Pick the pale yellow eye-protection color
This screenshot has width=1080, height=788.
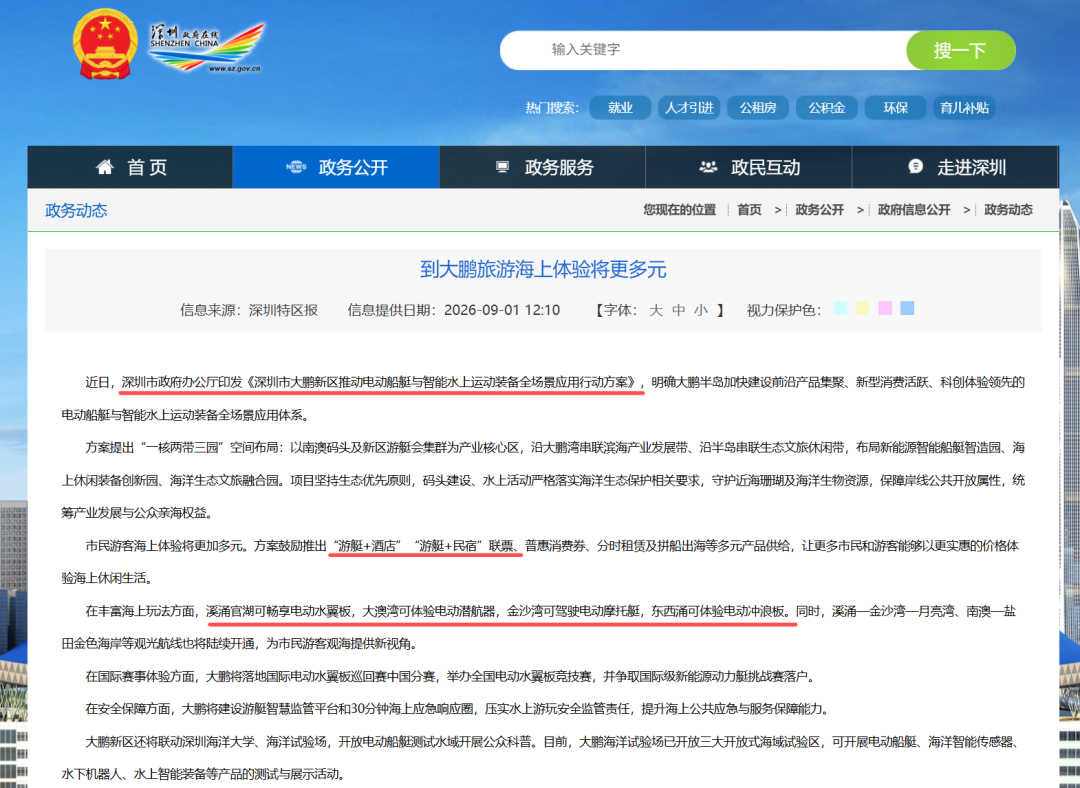click(x=862, y=308)
